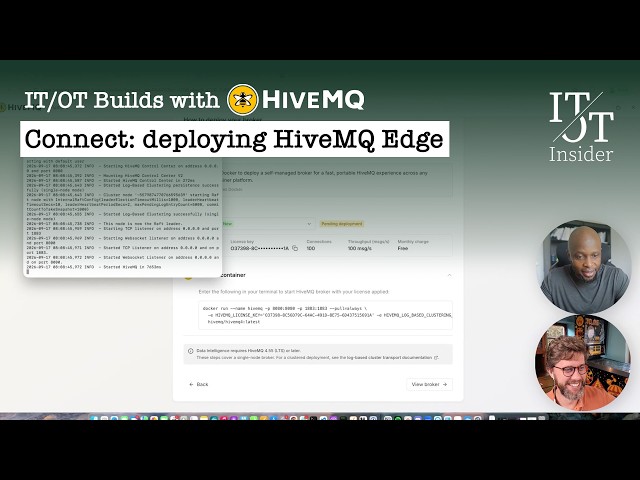Copy the masked license key
Screen dimensions: 640x480
295,248
